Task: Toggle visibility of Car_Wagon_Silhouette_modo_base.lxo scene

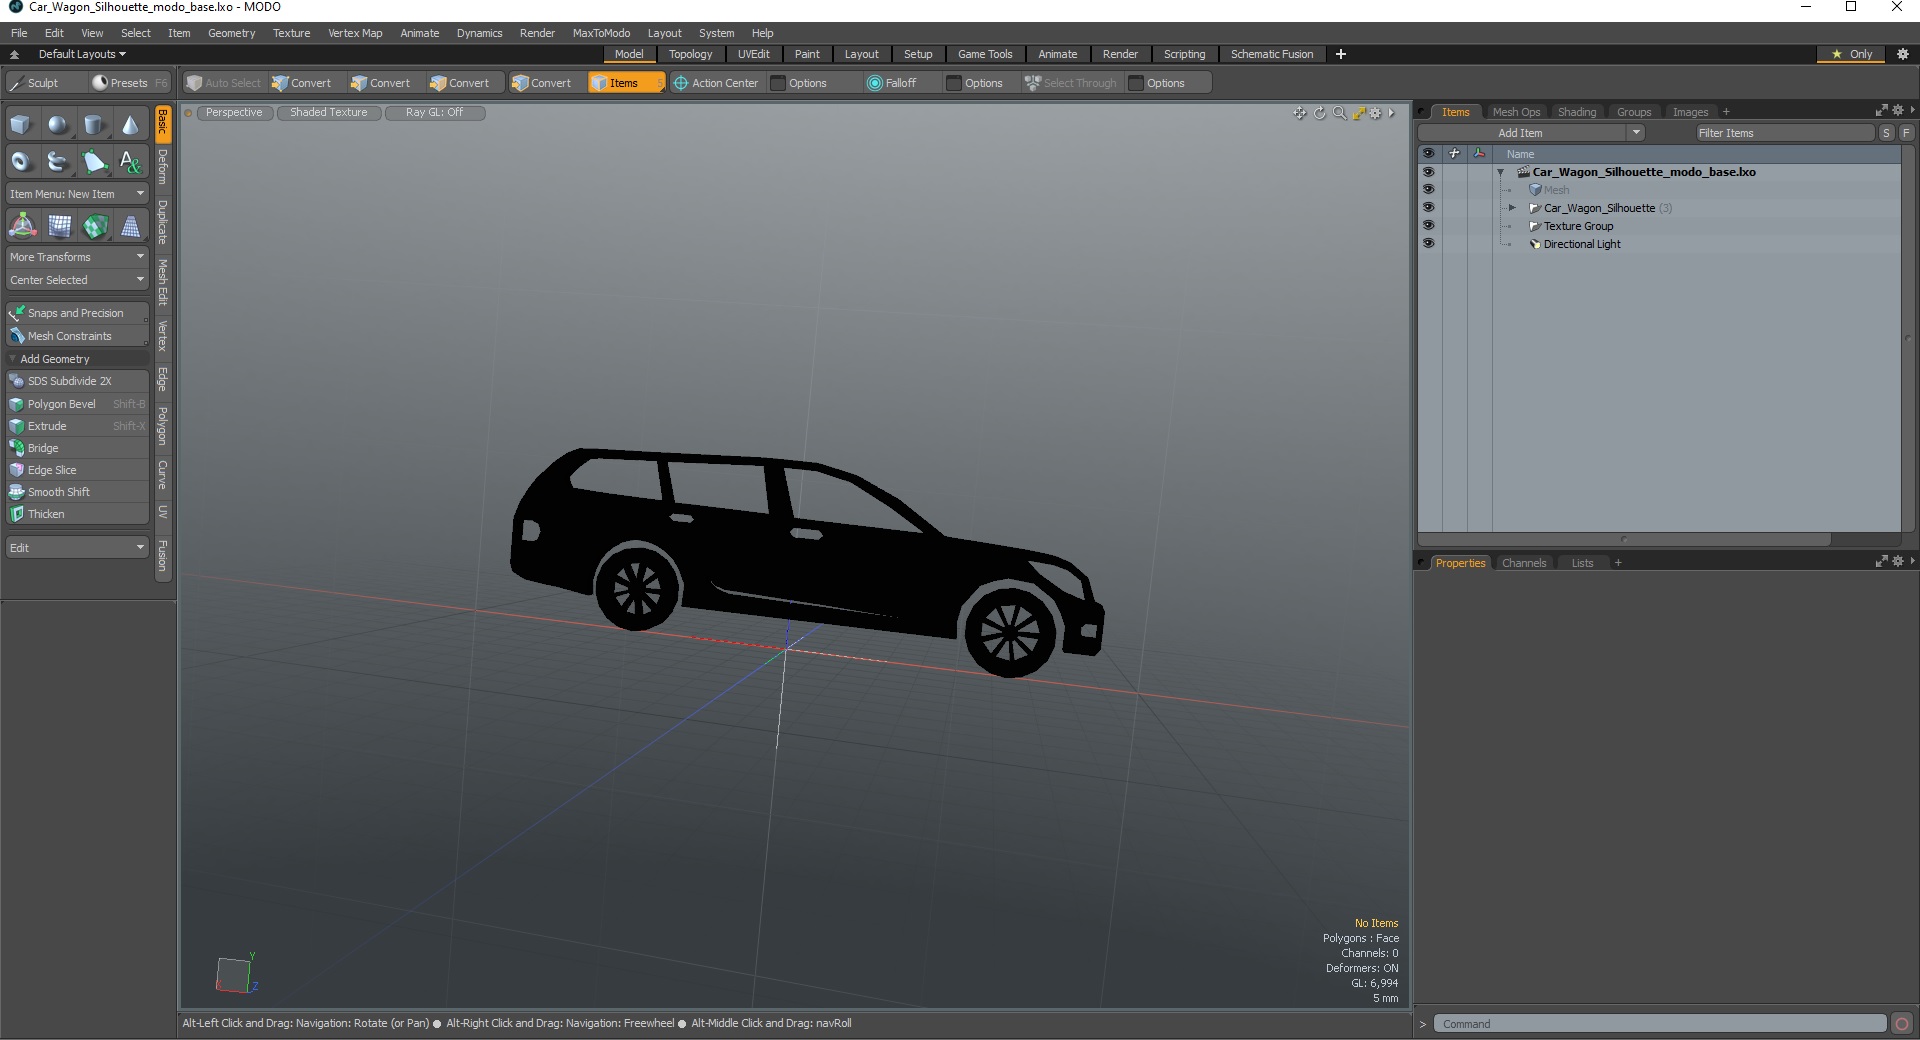Action: coord(1428,172)
